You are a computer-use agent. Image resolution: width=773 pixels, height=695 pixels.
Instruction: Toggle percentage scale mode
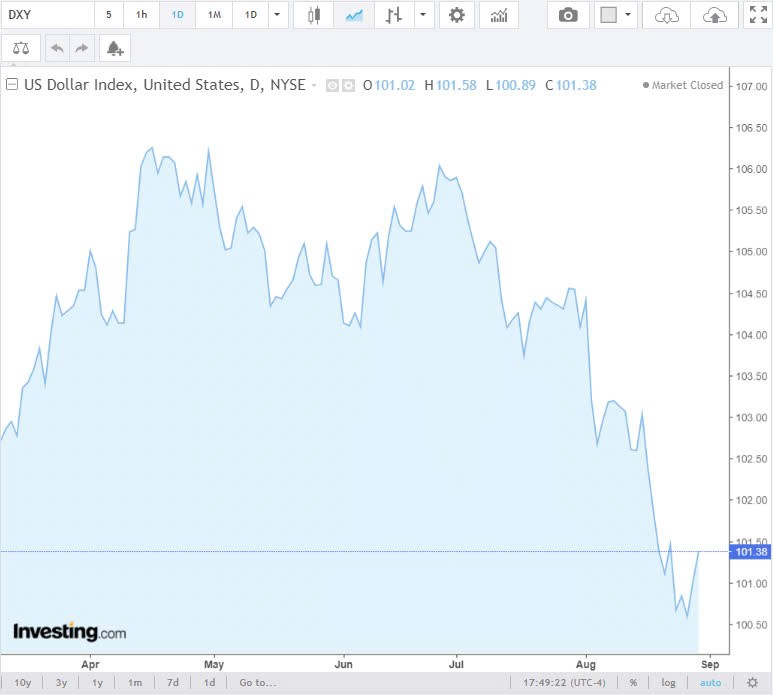(x=633, y=683)
